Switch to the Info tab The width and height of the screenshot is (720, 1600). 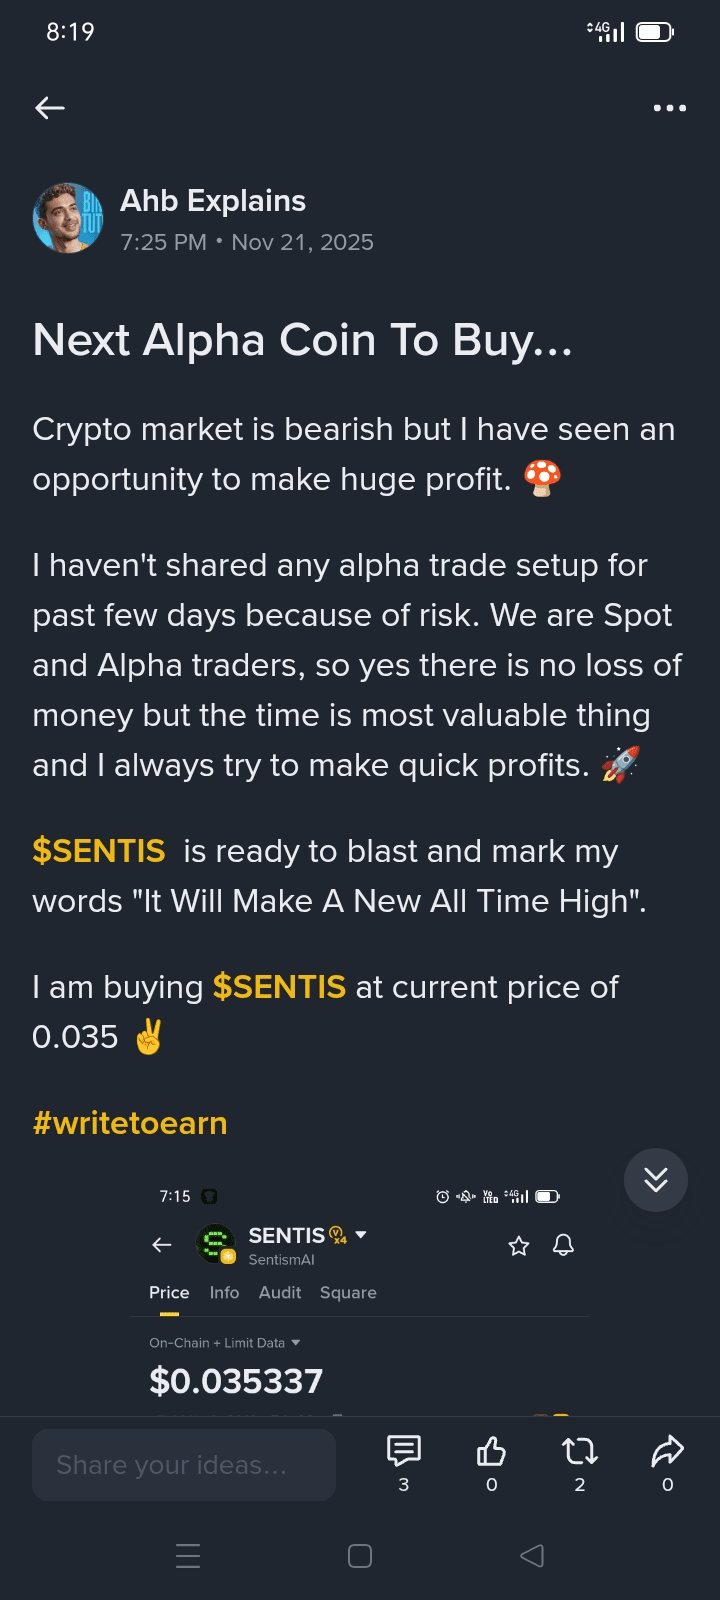(224, 1293)
